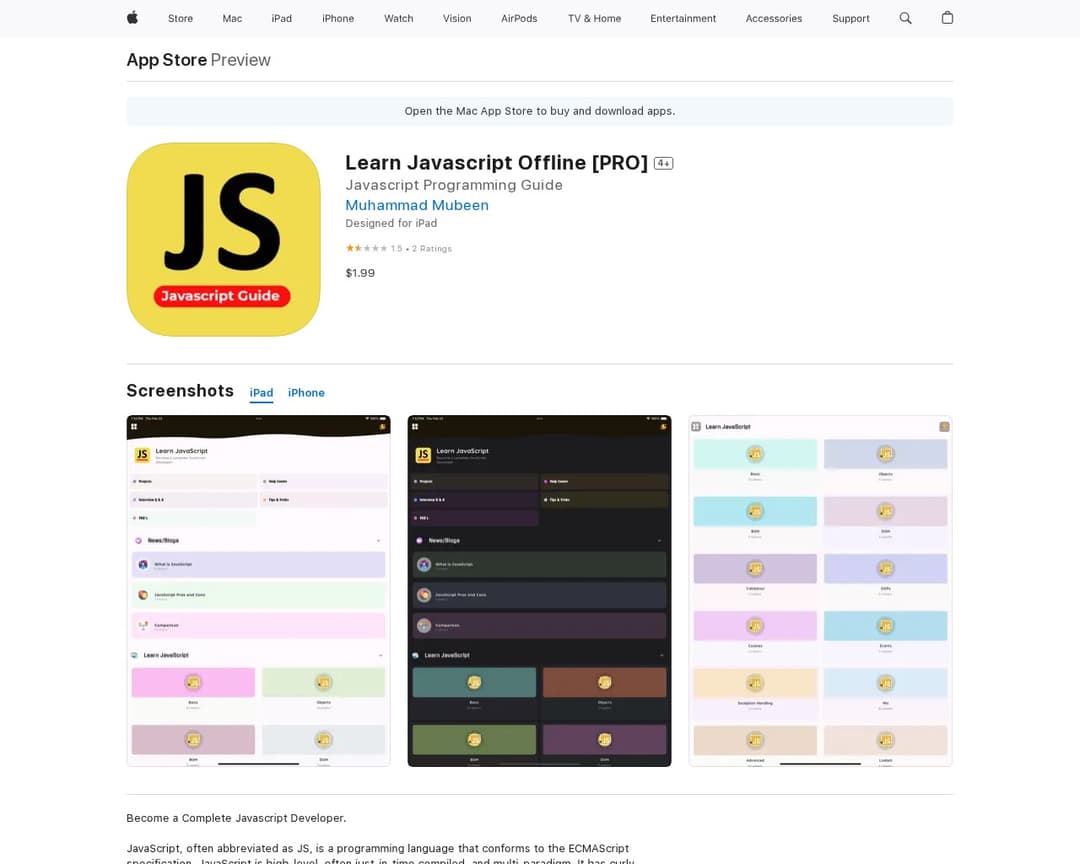The image size is (1080, 864).
Task: Switch to iPhone screenshots tab
Action: (x=306, y=393)
